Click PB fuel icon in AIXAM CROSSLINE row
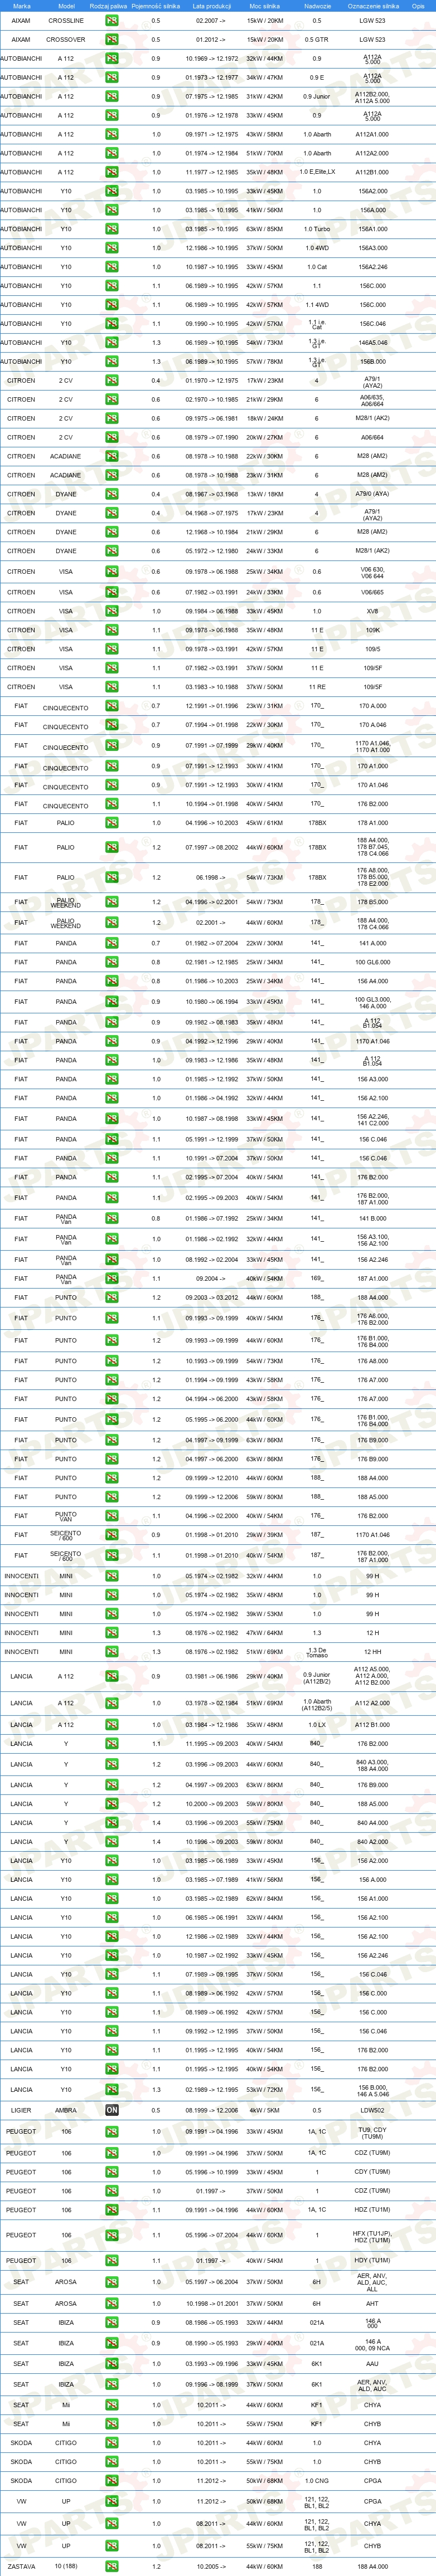Viewport: 436px width, 2576px height. pos(112,20)
